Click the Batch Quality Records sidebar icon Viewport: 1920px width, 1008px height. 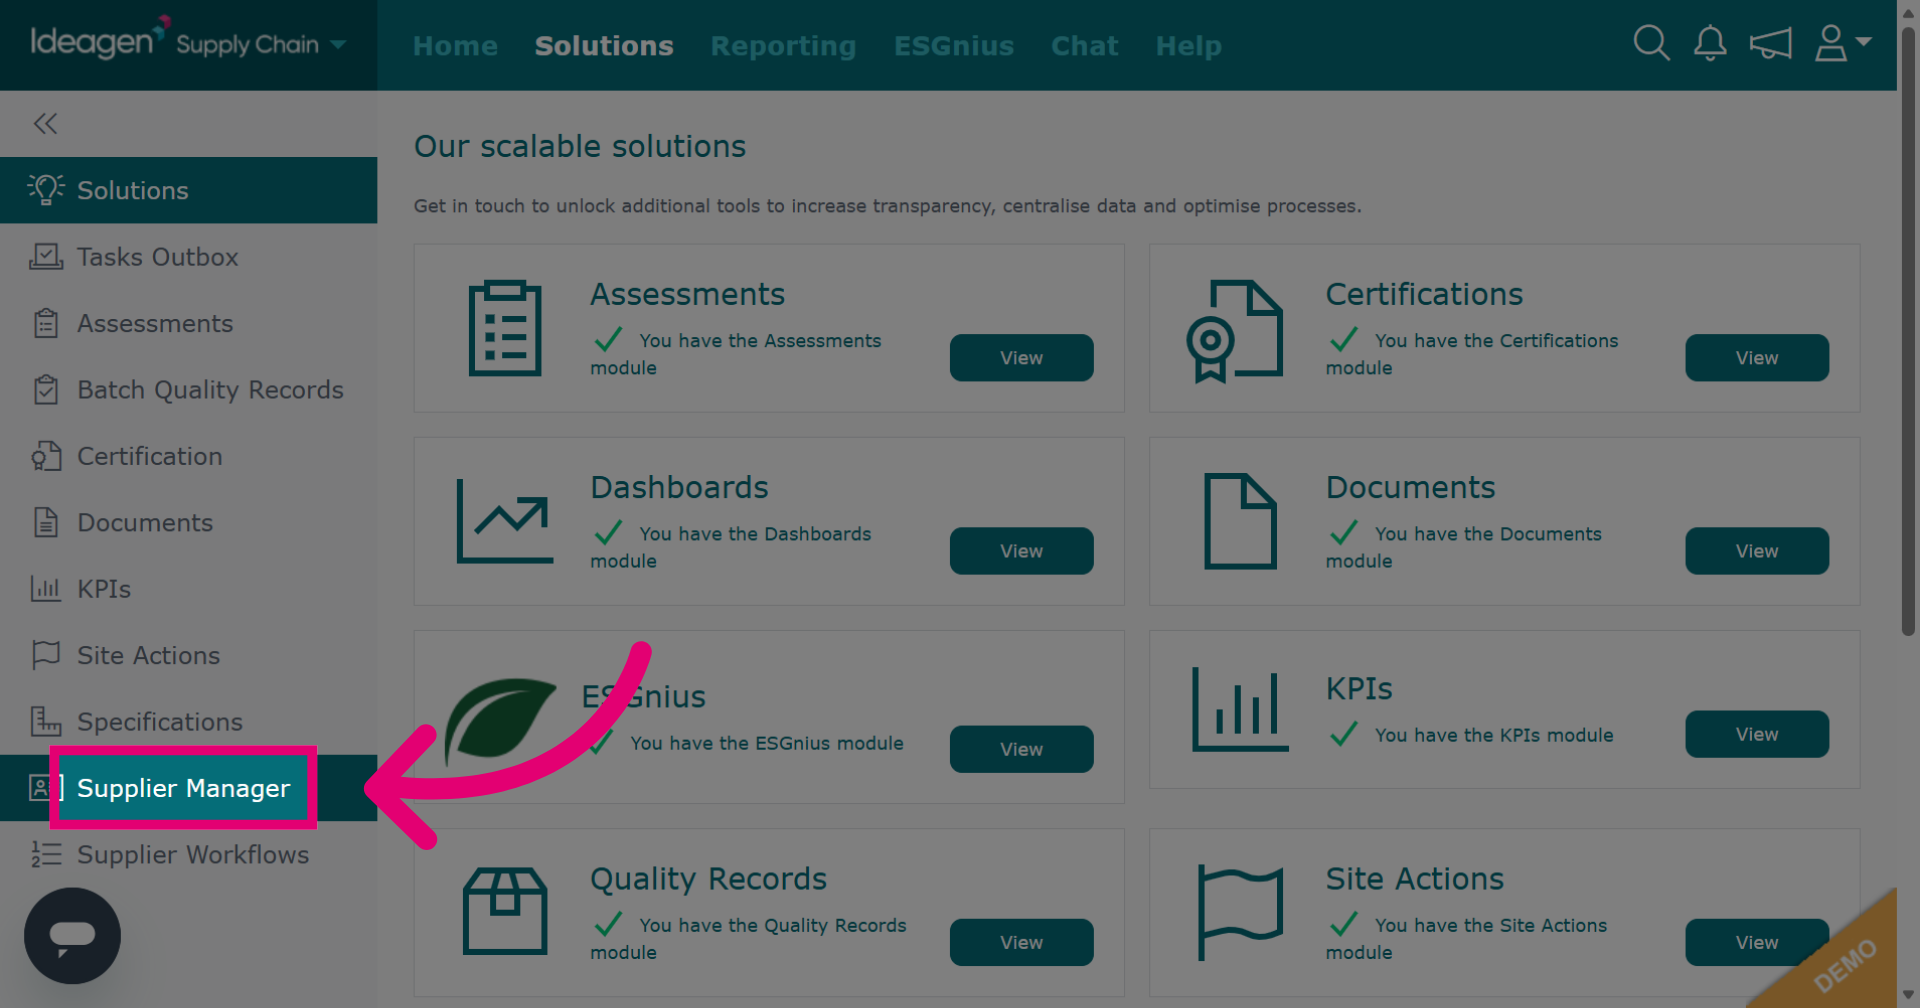click(46, 389)
